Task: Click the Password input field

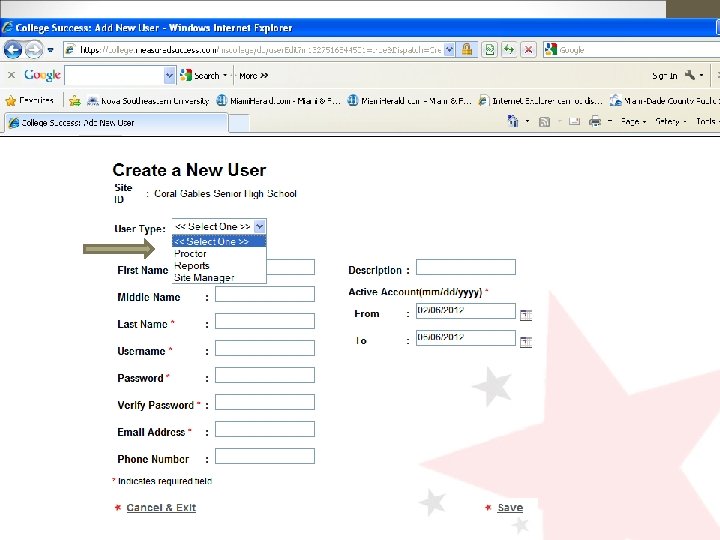Action: pyautogui.click(x=265, y=375)
